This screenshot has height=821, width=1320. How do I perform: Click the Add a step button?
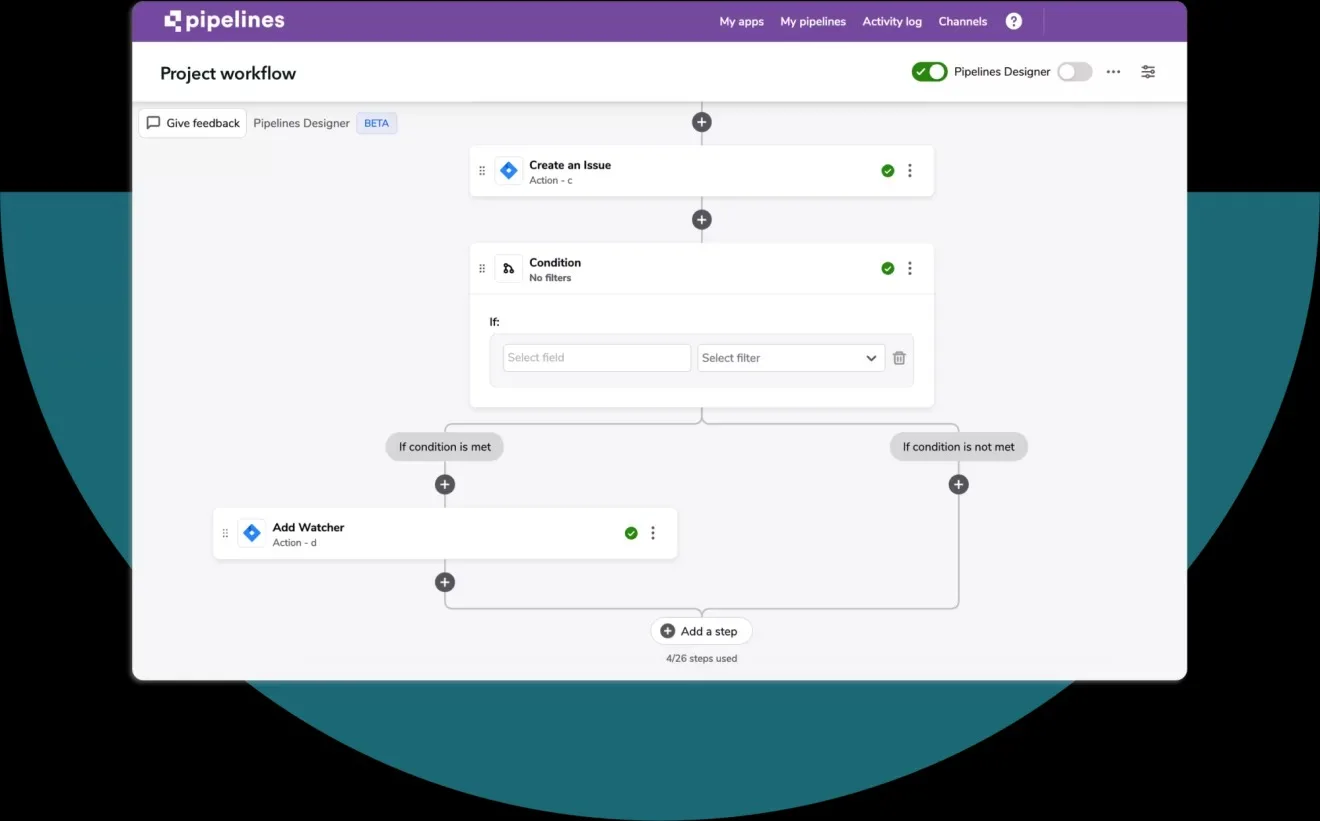point(701,631)
